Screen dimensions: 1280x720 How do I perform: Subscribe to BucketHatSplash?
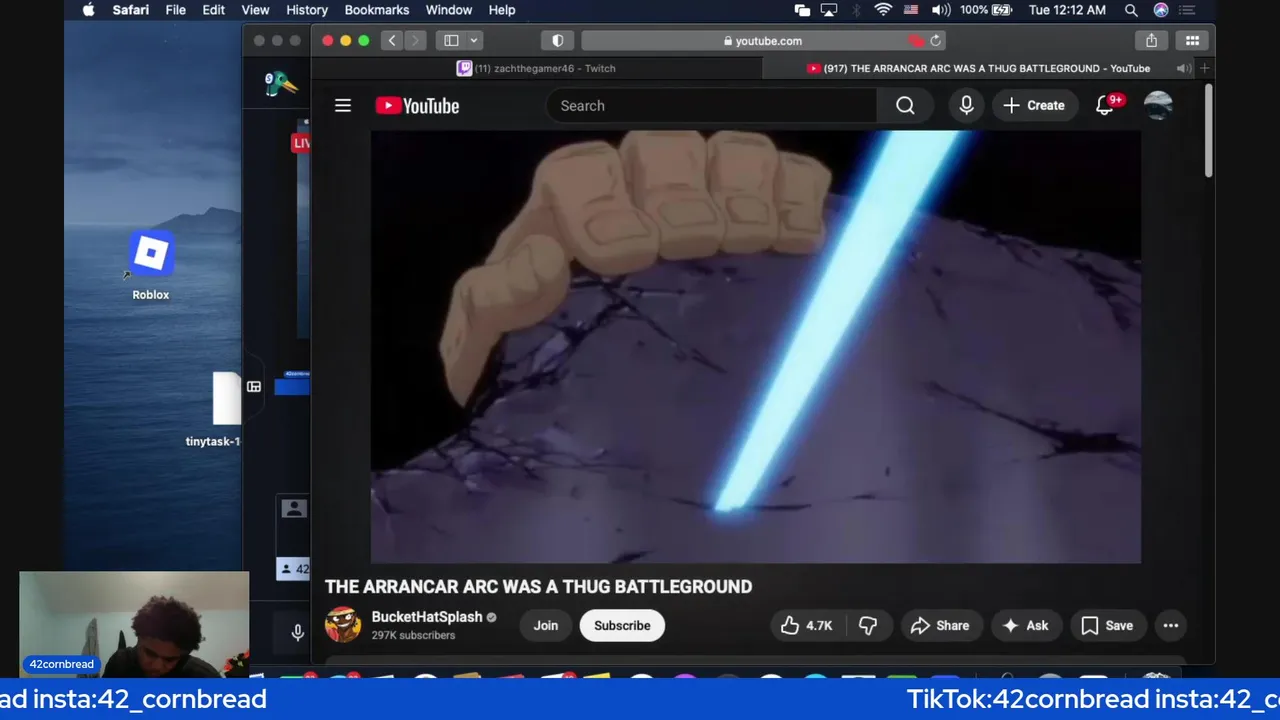point(622,625)
